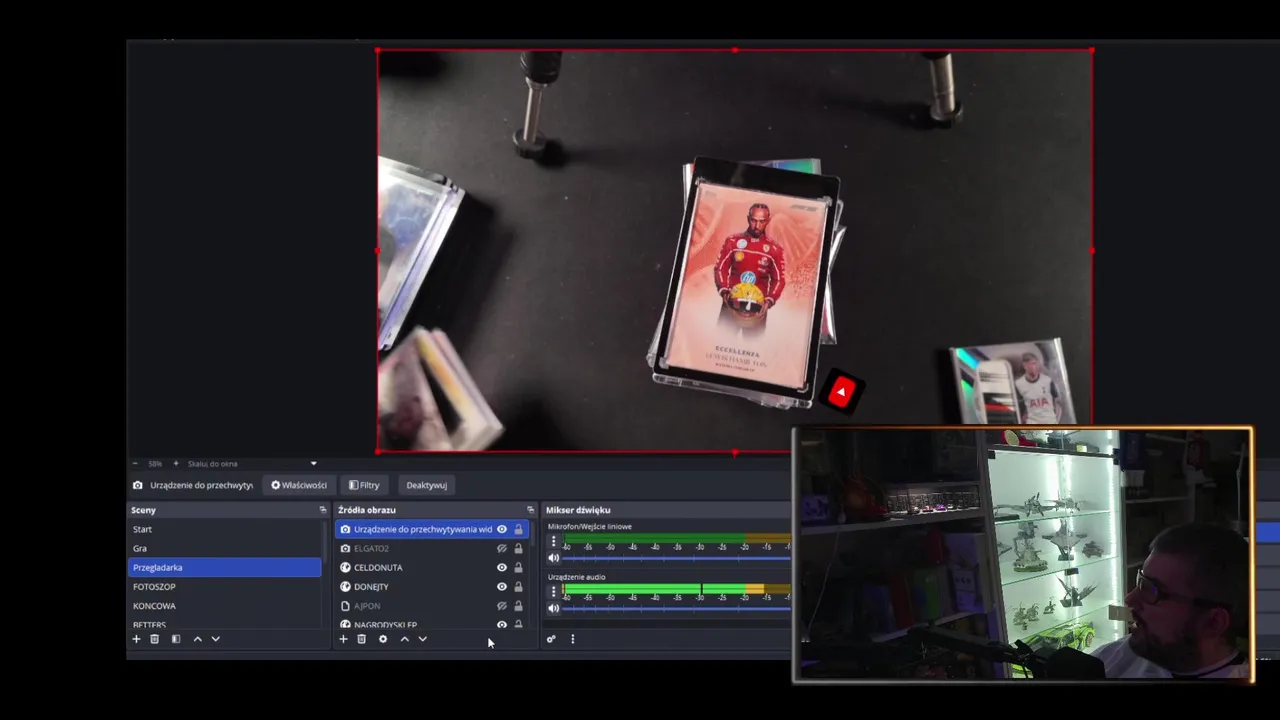Open Filtry for the selected source

pos(364,485)
